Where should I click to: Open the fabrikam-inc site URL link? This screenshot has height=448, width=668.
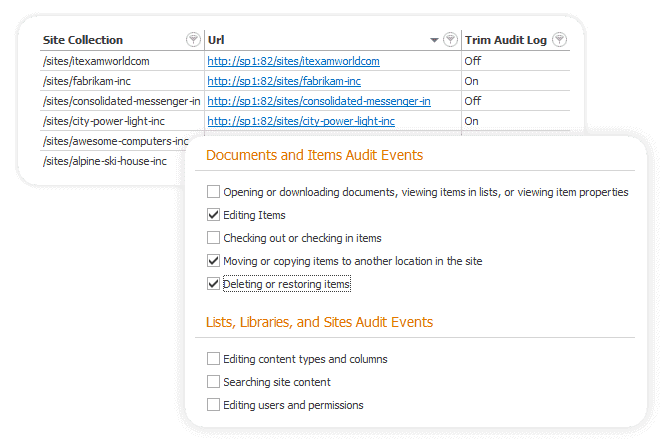click(x=284, y=81)
